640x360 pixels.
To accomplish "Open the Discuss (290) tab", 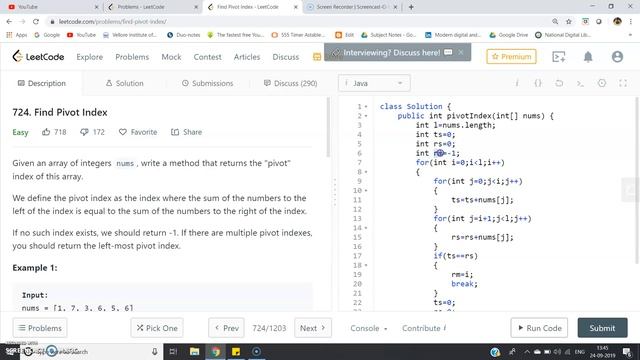I will click(290, 83).
